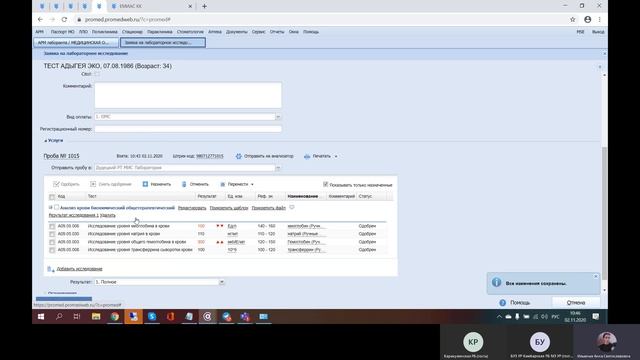Click the info icon in saved notification

coord(496,282)
